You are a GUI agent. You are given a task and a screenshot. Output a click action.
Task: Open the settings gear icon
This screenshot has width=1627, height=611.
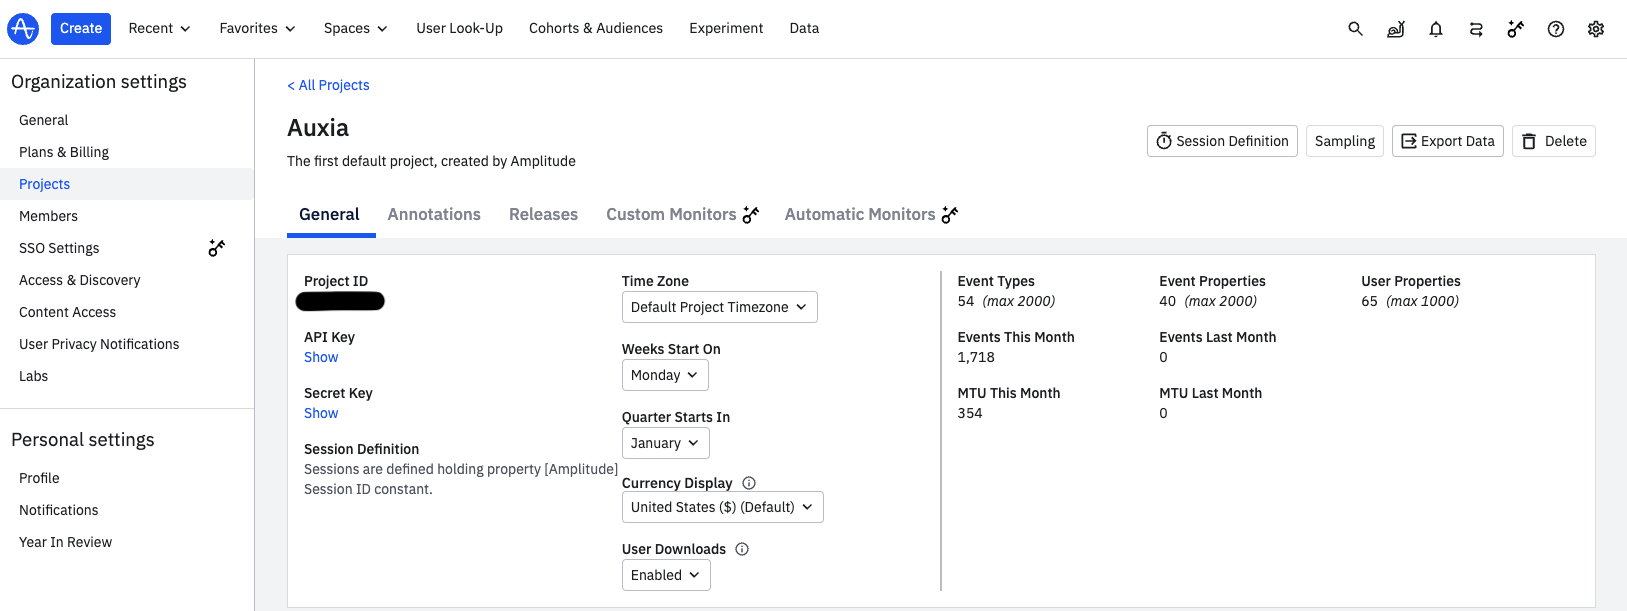coord(1596,29)
